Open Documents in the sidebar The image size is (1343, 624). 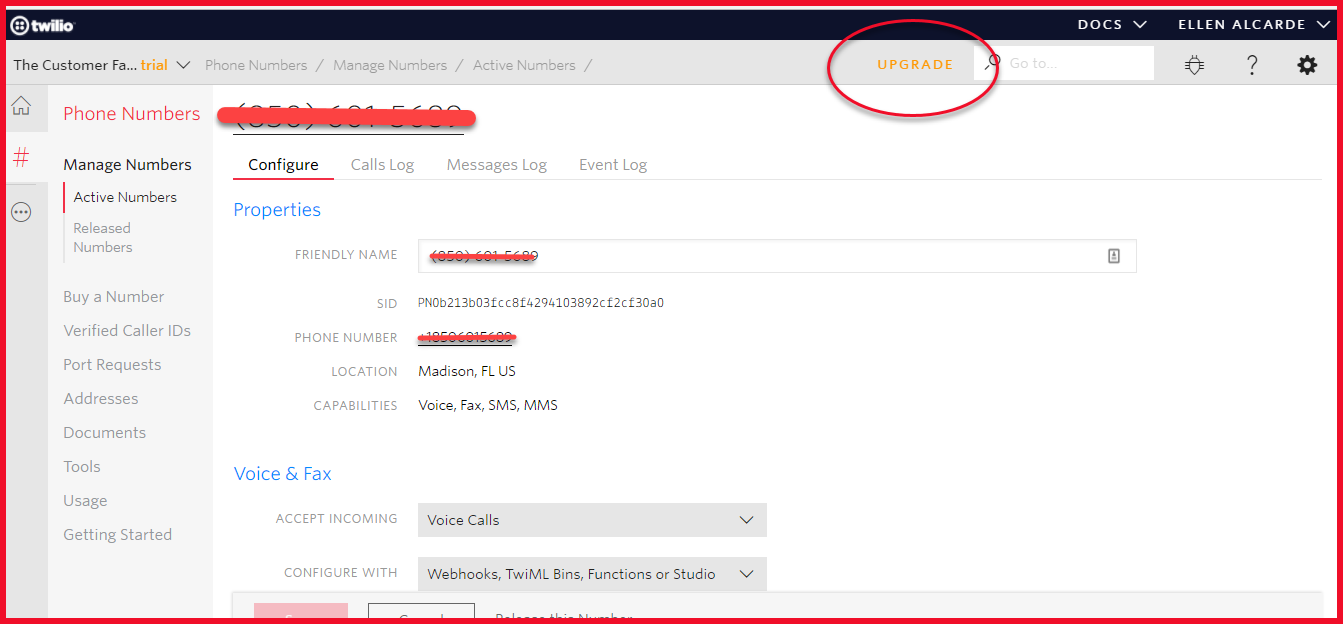pyautogui.click(x=104, y=433)
